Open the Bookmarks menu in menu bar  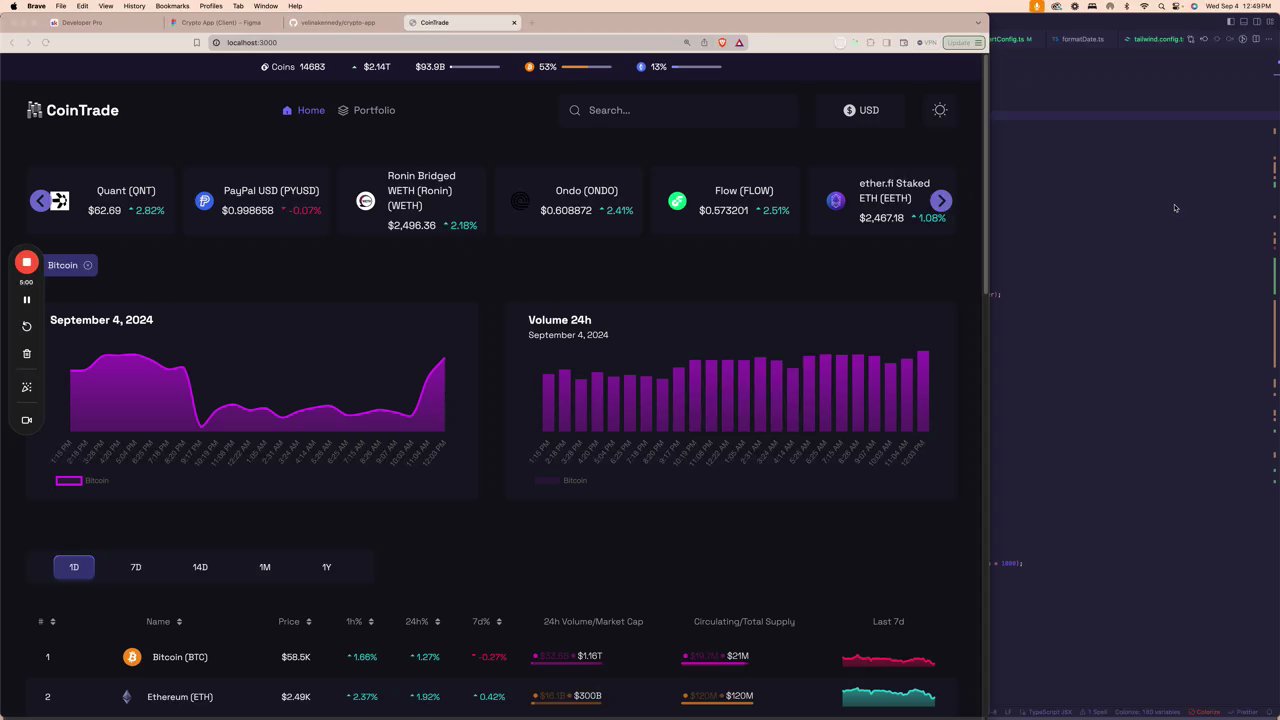coord(172,6)
